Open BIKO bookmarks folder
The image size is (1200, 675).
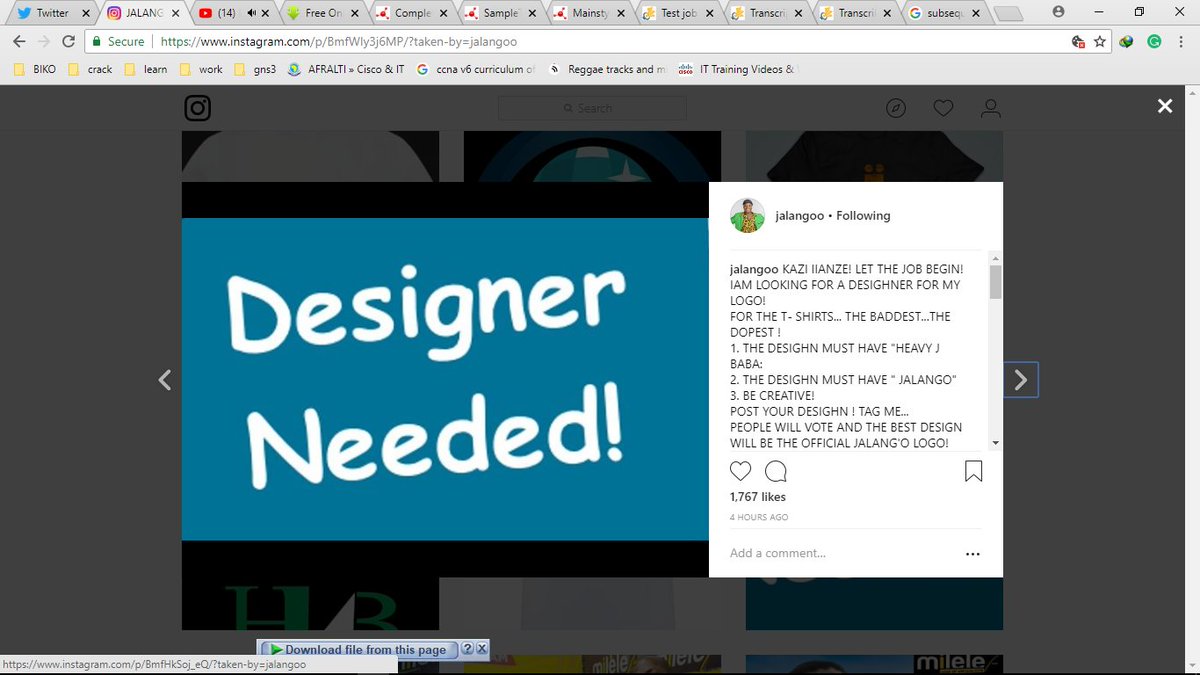click(x=33, y=69)
